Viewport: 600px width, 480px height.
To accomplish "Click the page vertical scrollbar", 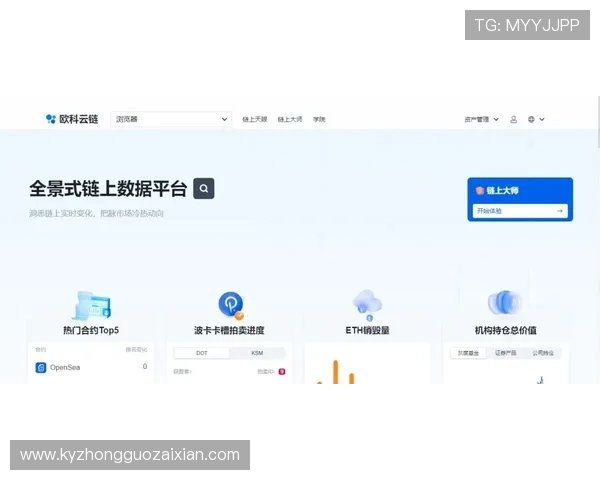I will click(598, 122).
